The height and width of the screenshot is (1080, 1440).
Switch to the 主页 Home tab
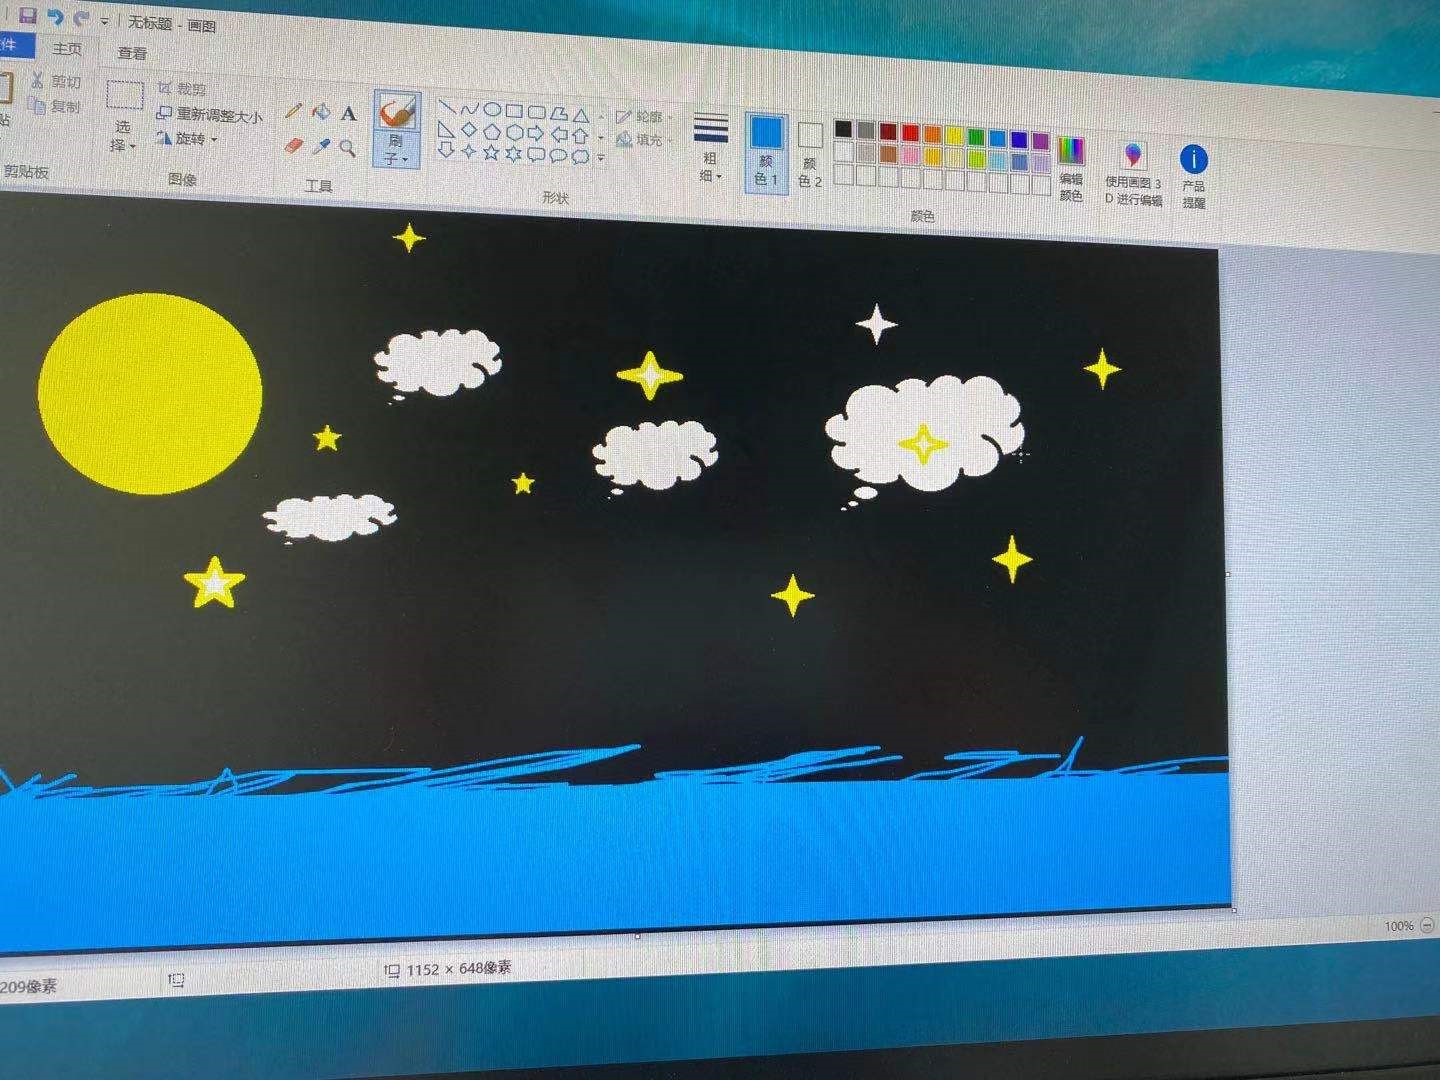tap(67, 48)
